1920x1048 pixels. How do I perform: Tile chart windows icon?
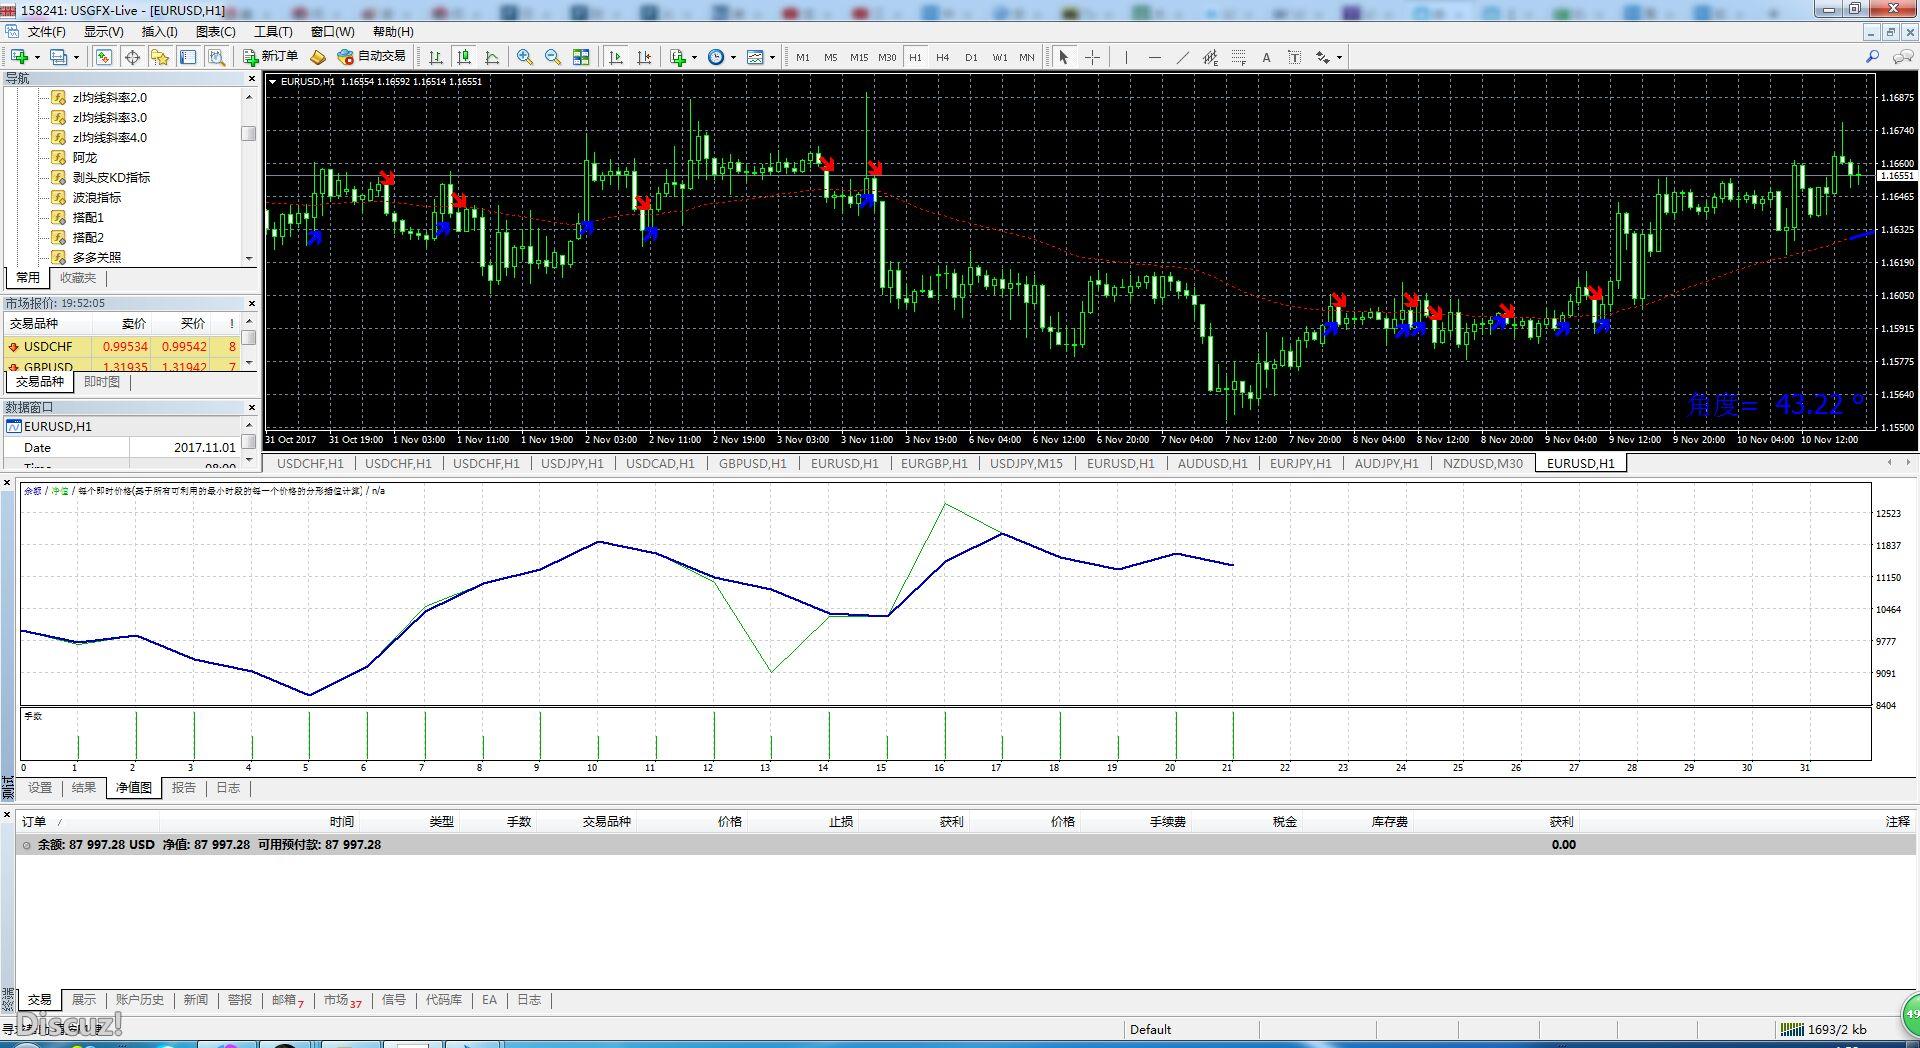(x=581, y=57)
